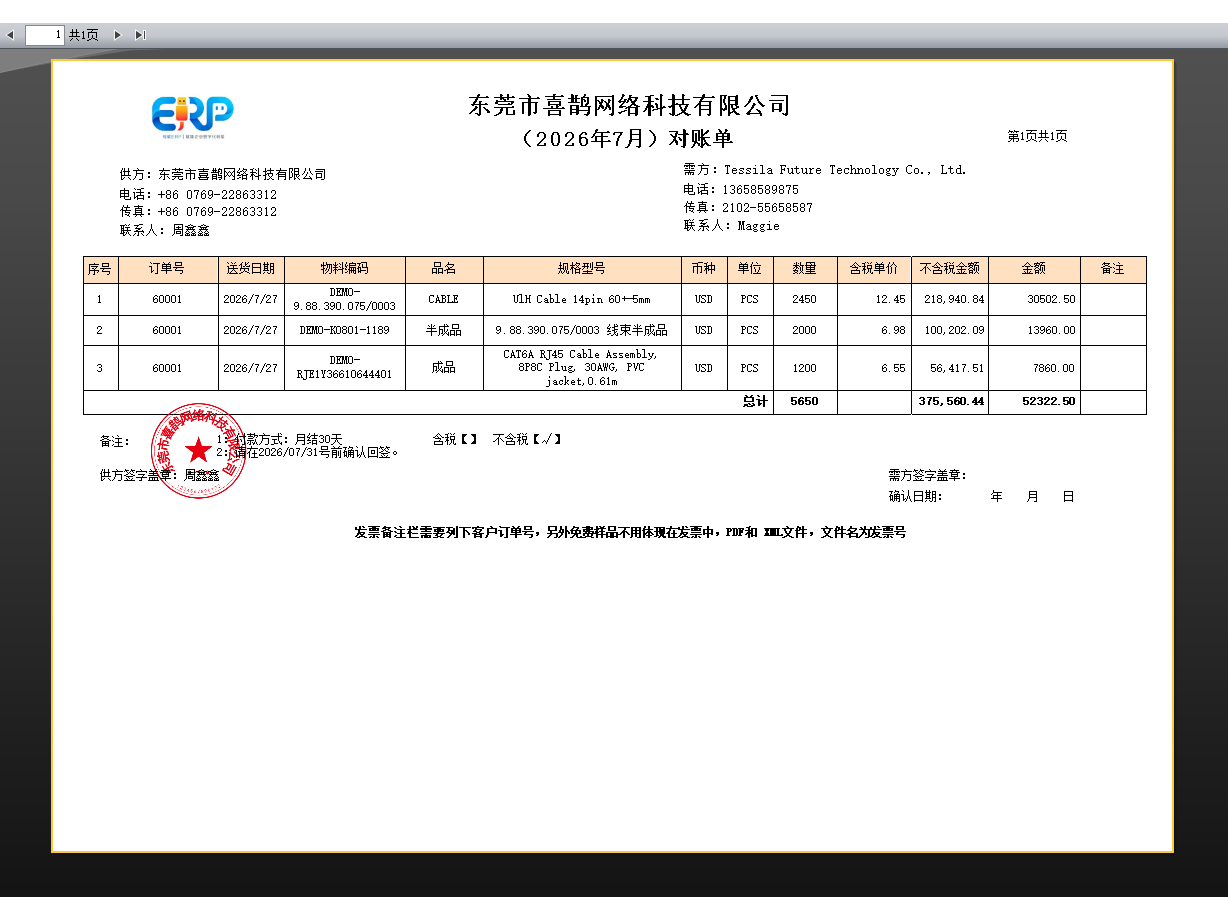Click the 不含税金额 column header
This screenshot has height=897, width=1228.
click(950, 269)
